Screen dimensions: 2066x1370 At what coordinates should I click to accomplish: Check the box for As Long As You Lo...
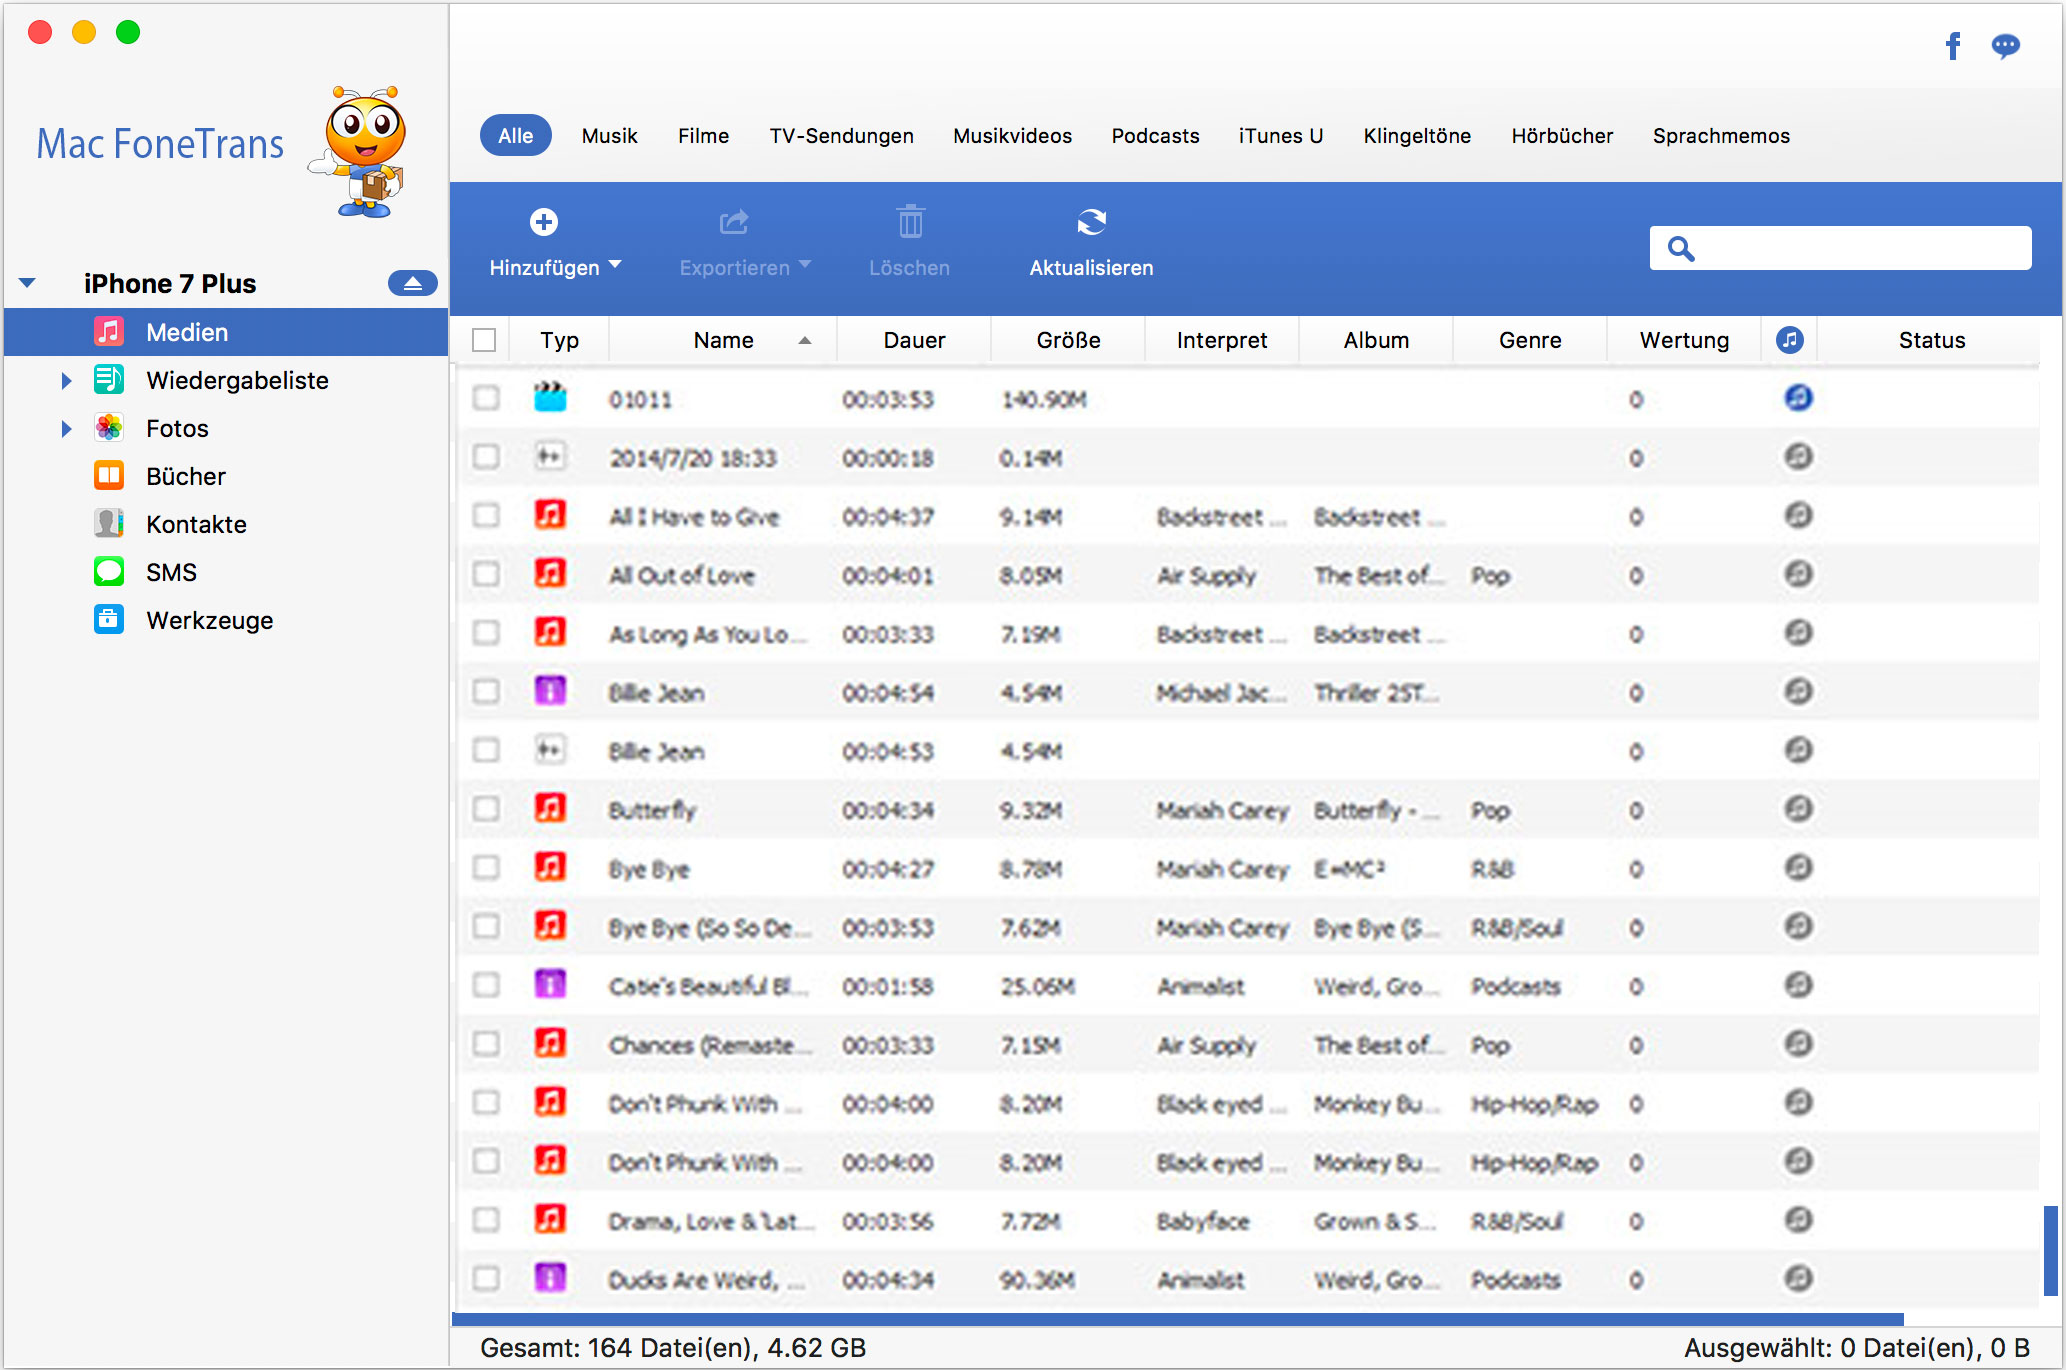486,633
